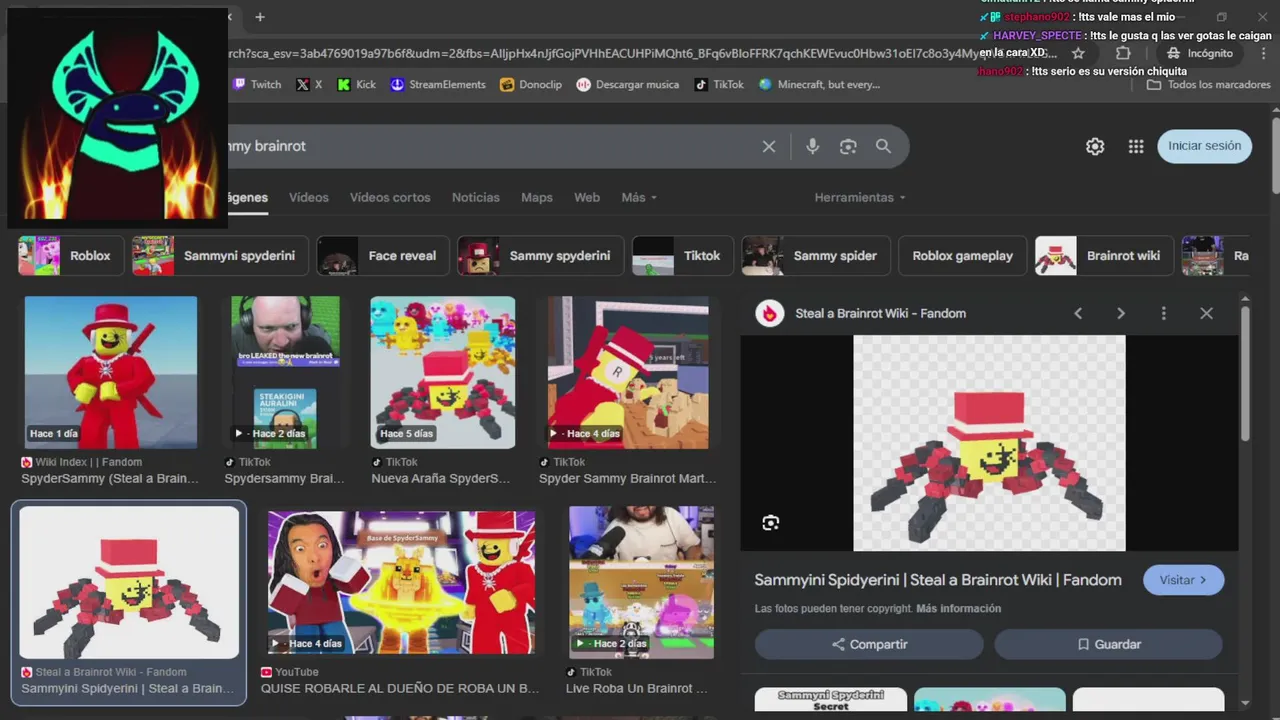Switch to Videos cortos tab
This screenshot has height=720, width=1280.
click(390, 197)
